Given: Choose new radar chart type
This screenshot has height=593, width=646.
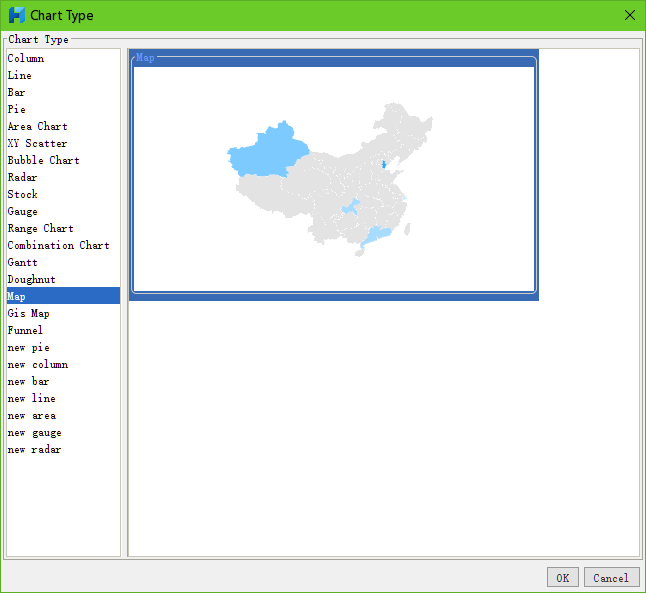Looking at the screenshot, I should [x=63, y=449].
